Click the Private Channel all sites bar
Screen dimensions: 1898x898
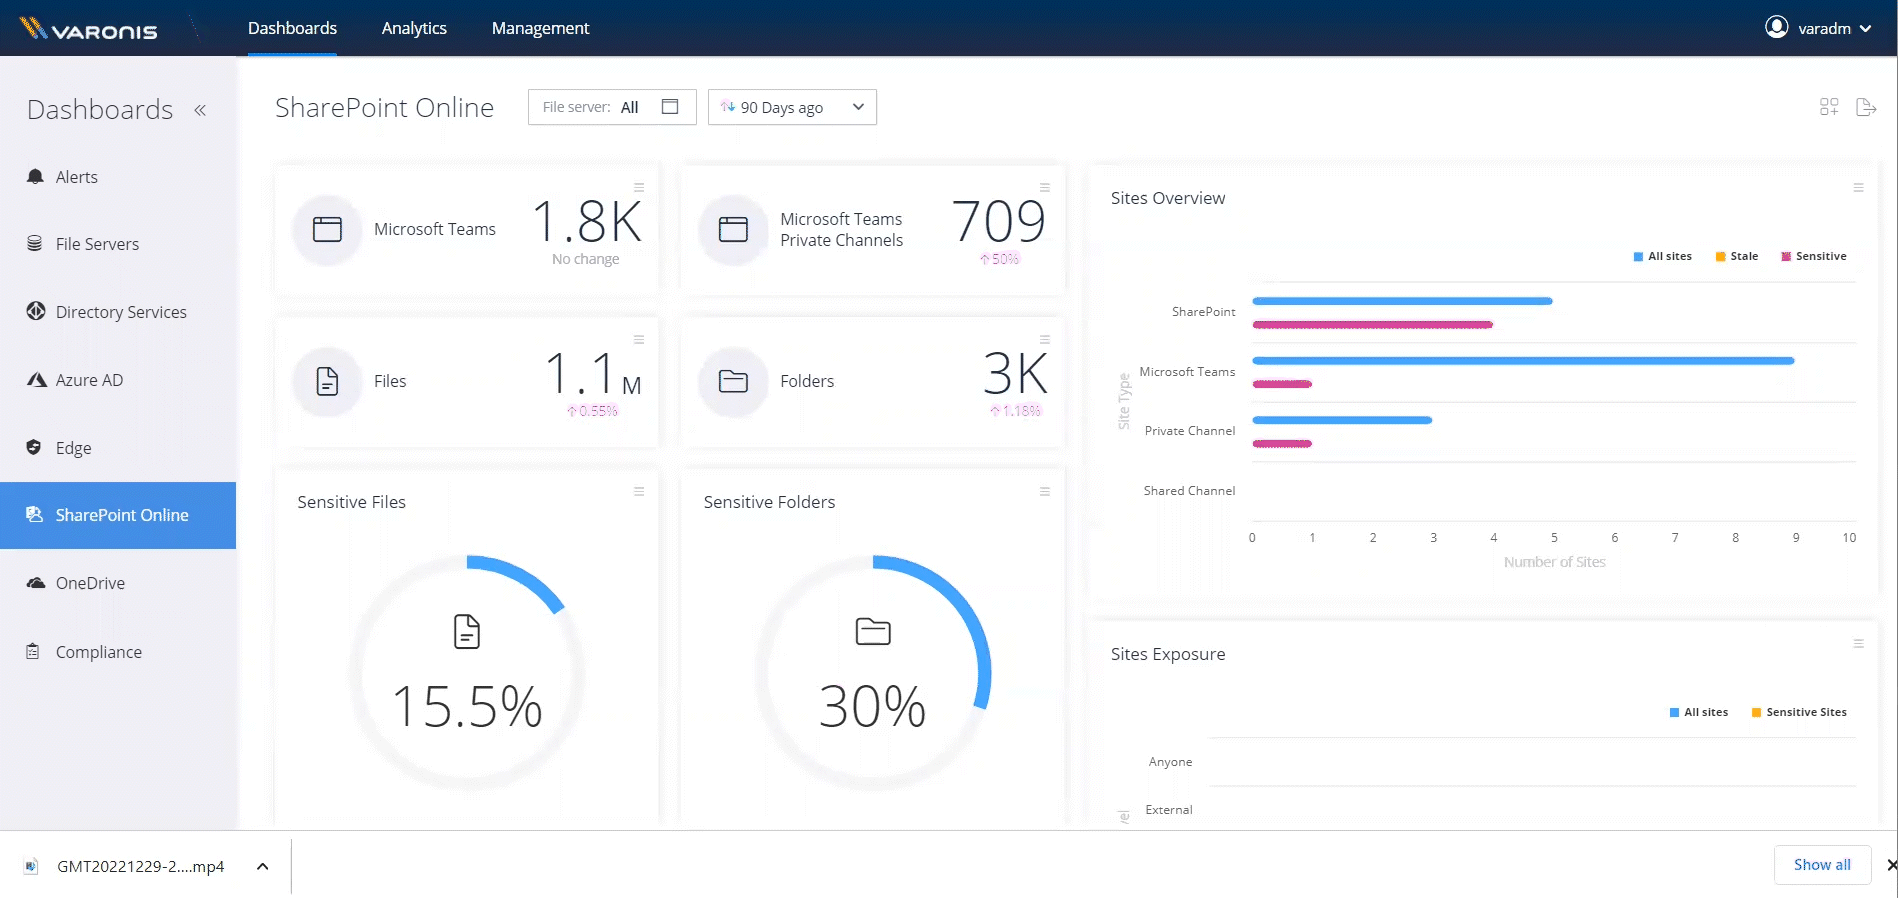coord(1342,420)
